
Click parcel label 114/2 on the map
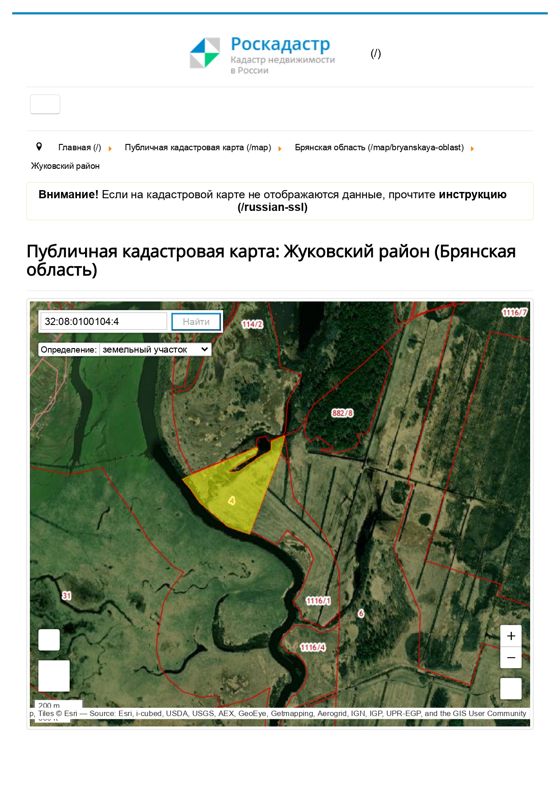(251, 324)
